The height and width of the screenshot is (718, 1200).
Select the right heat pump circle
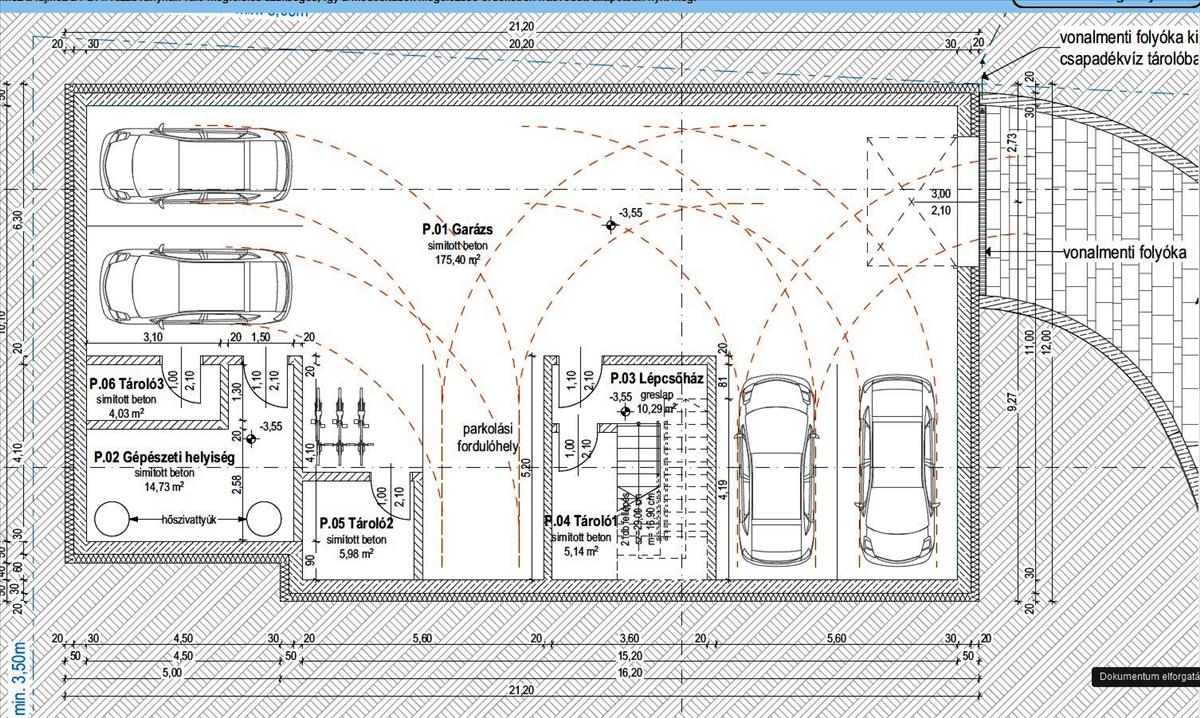click(266, 520)
